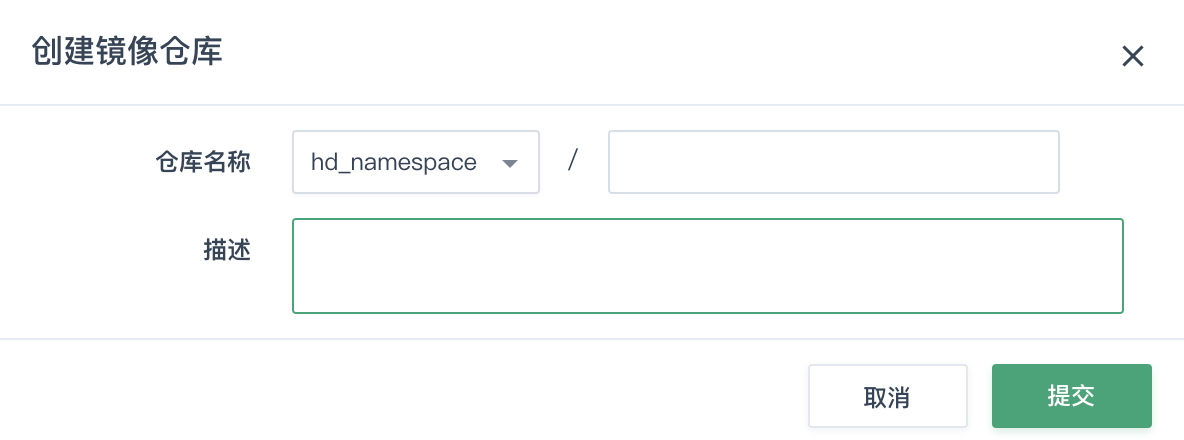Click inside the 描述 description text area
1184x440 pixels.
point(708,266)
